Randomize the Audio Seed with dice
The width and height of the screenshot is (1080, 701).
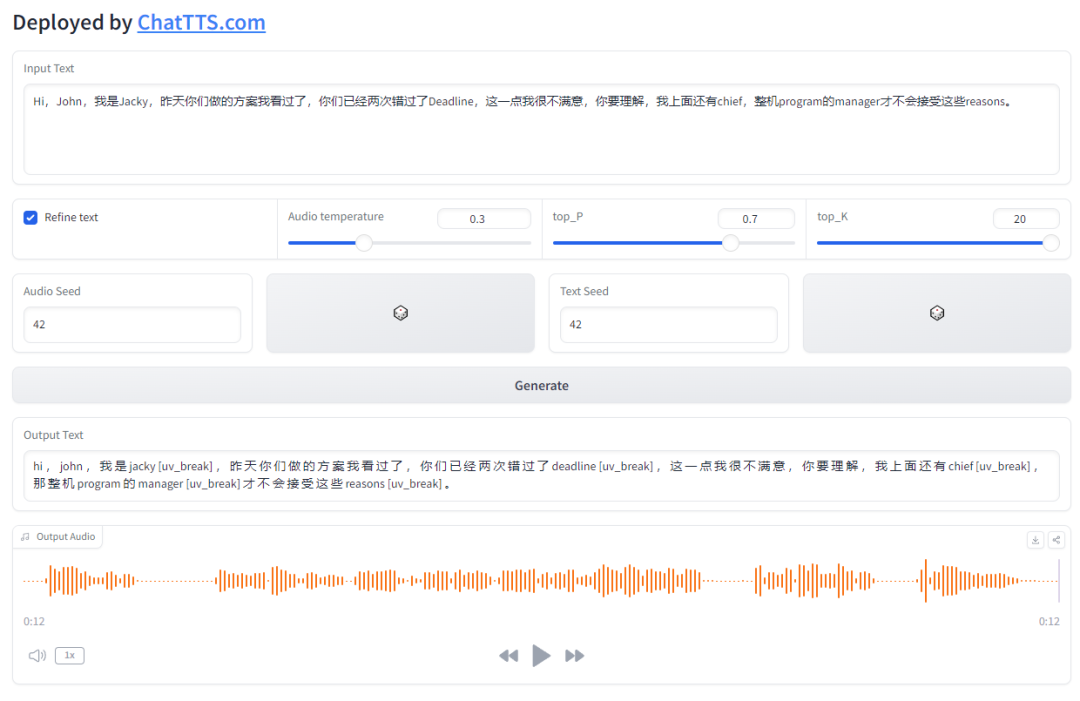click(x=400, y=313)
